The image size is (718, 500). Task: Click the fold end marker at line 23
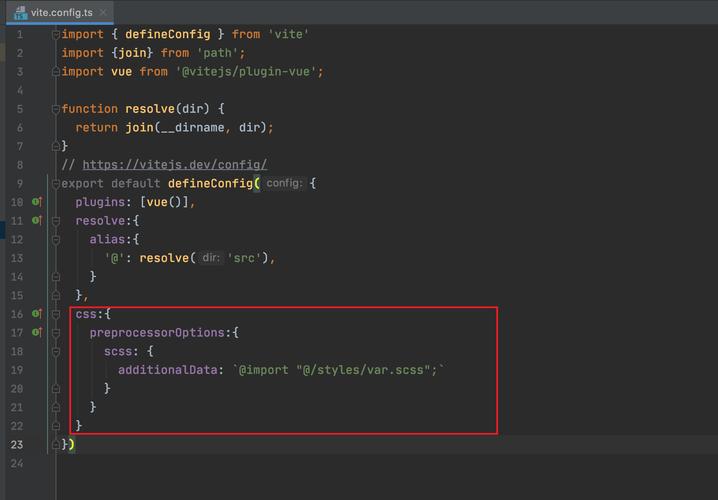point(56,445)
